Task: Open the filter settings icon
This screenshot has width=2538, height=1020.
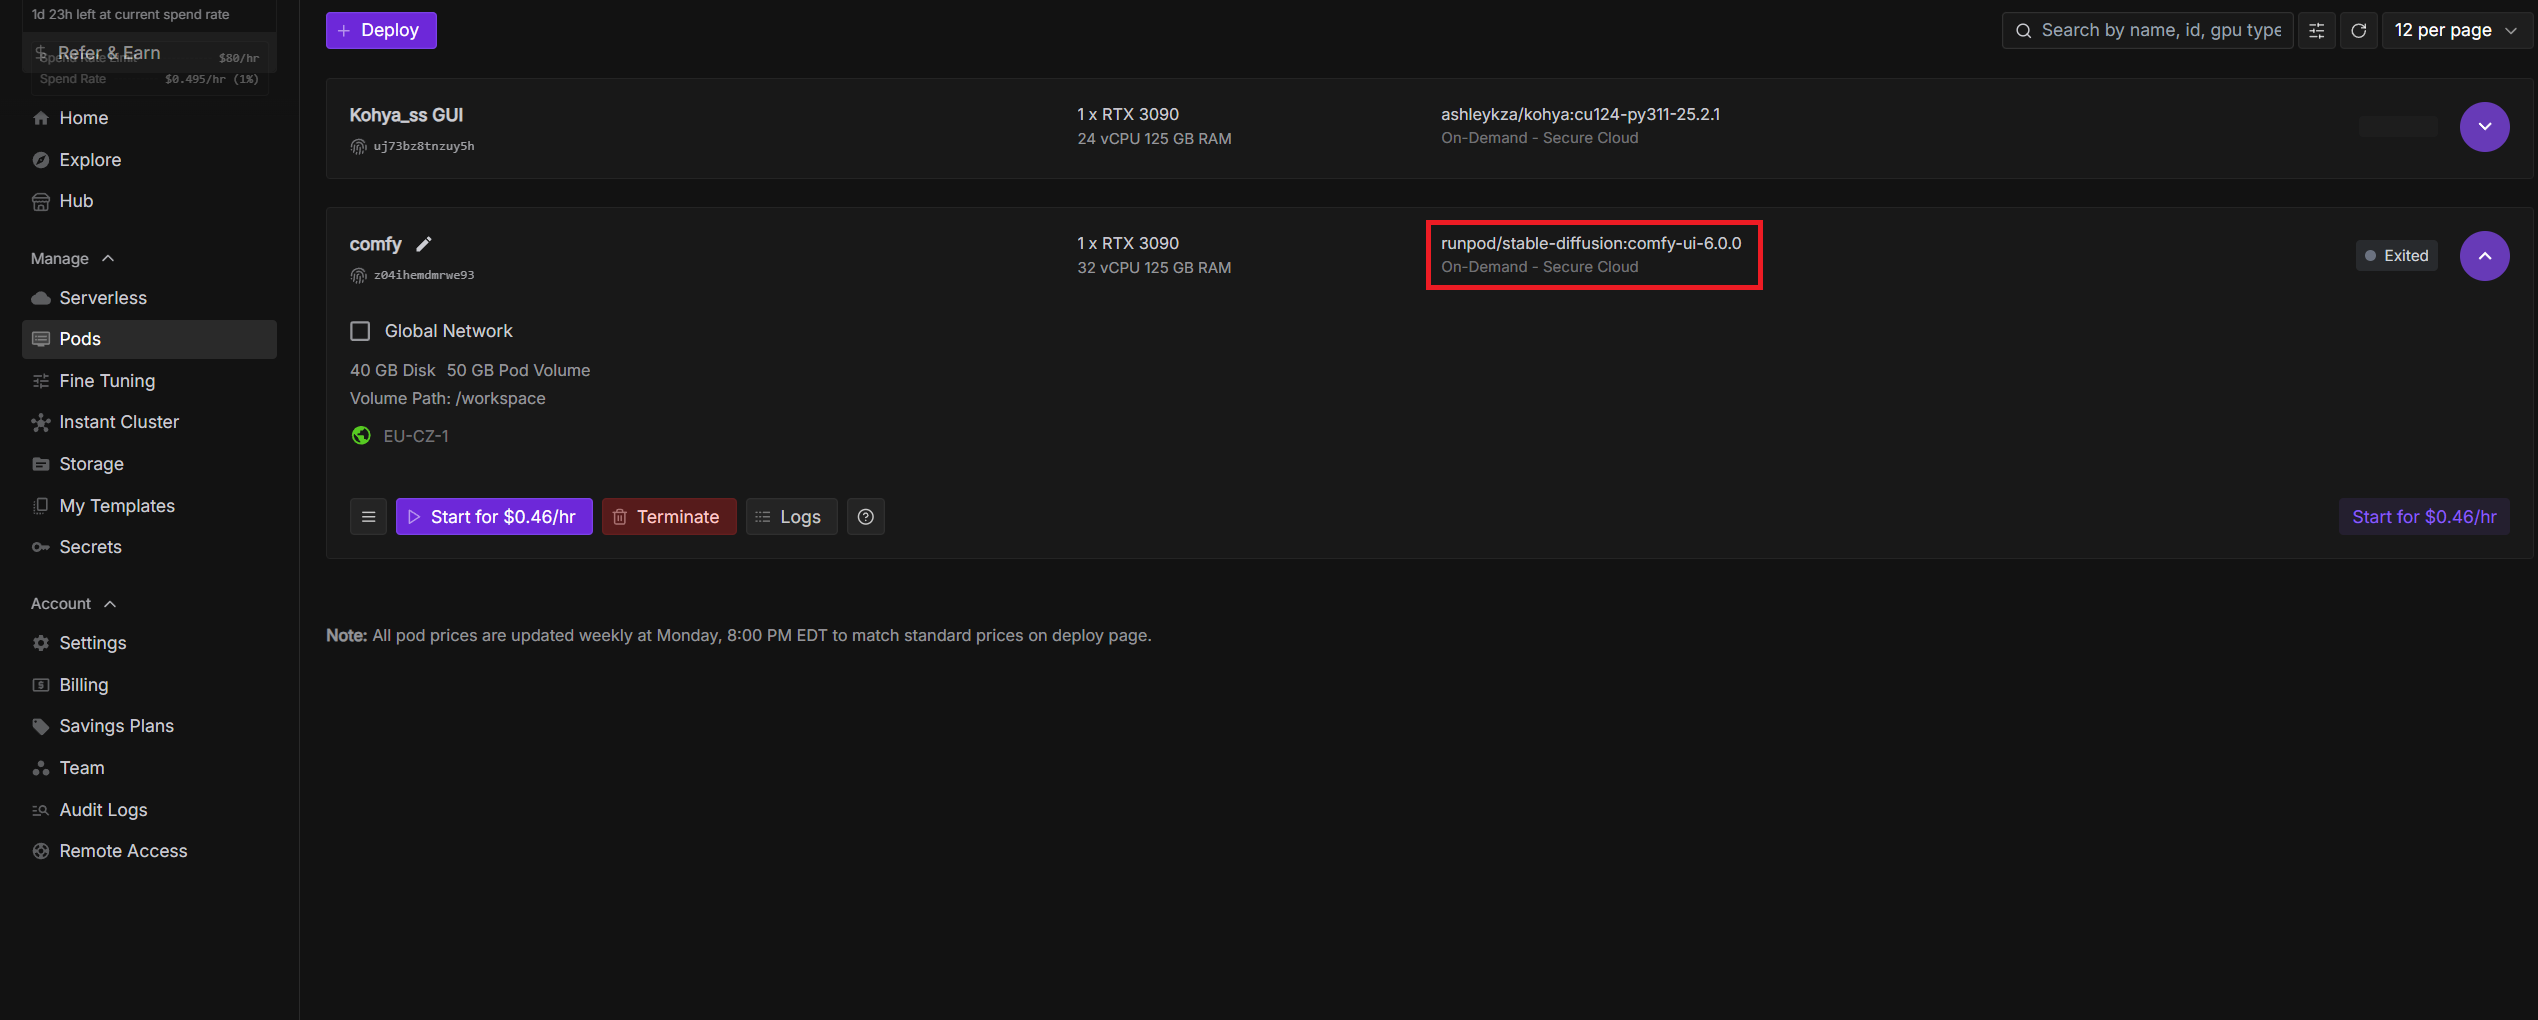Action: [x=2316, y=30]
